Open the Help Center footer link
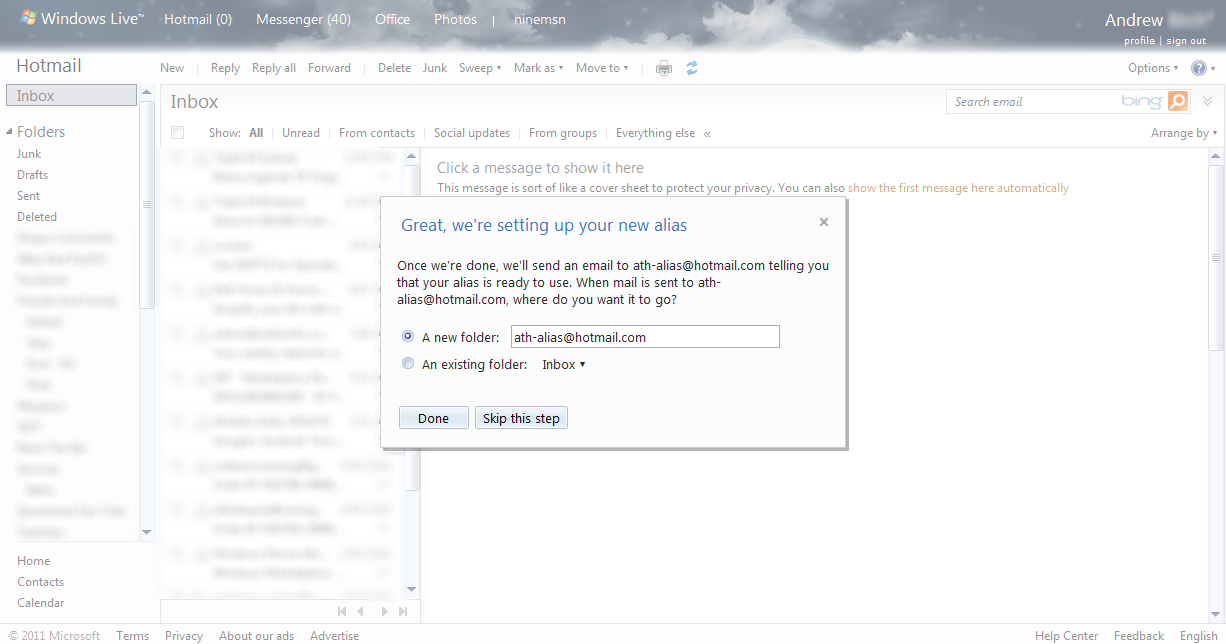This screenshot has width=1226, height=644. pos(1066,636)
